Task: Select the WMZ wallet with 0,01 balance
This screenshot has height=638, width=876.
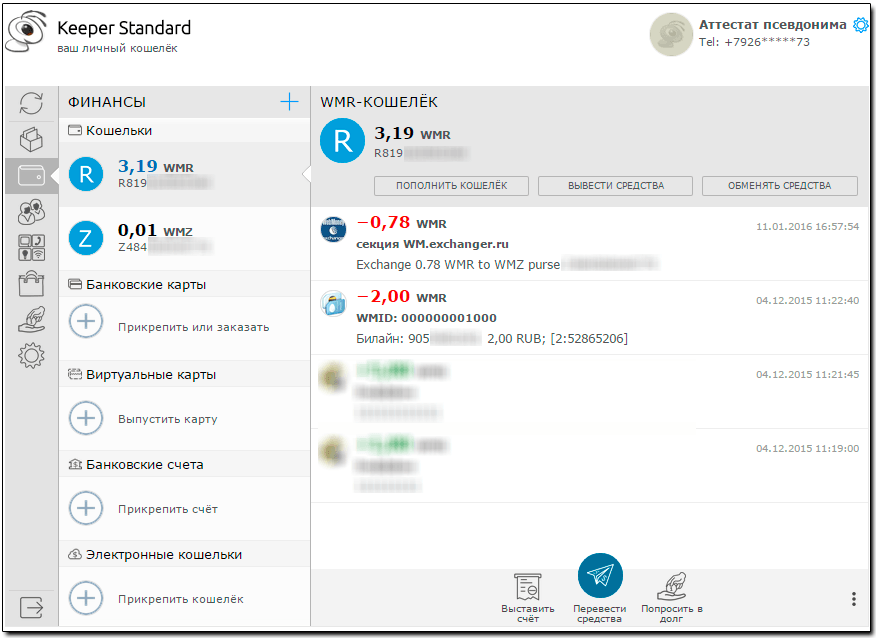Action: click(x=184, y=238)
